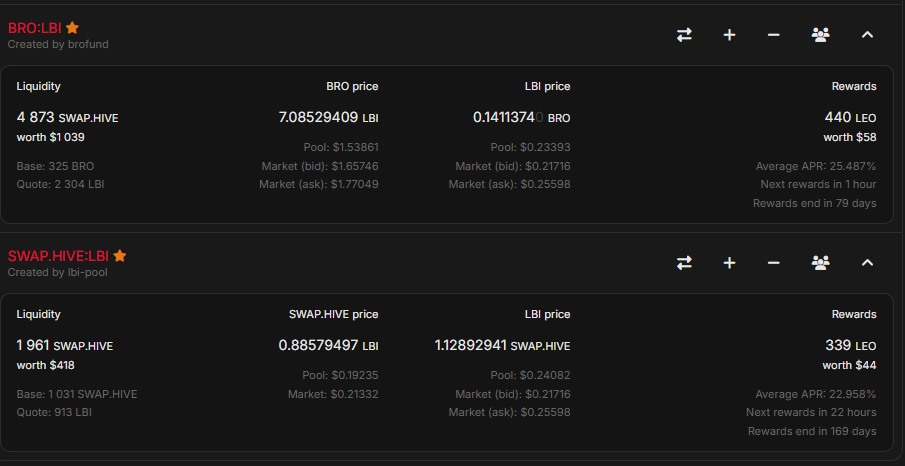Screen dimensions: 905x466
Task: Remove liquidity from SWAP.HIVE:LBI pool
Action: (x=773, y=263)
